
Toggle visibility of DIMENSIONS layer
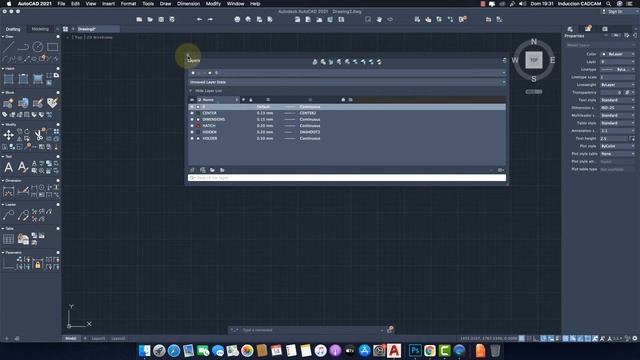coord(192,120)
